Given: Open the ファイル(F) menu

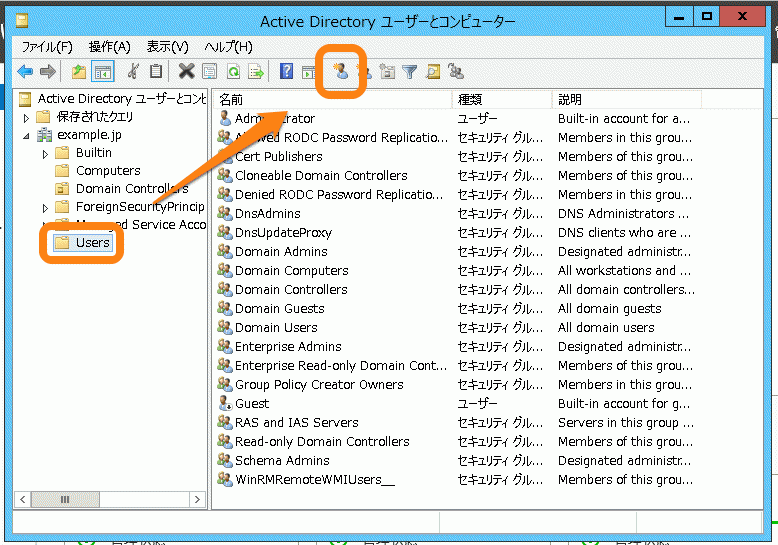Looking at the screenshot, I should pyautogui.click(x=47, y=47).
